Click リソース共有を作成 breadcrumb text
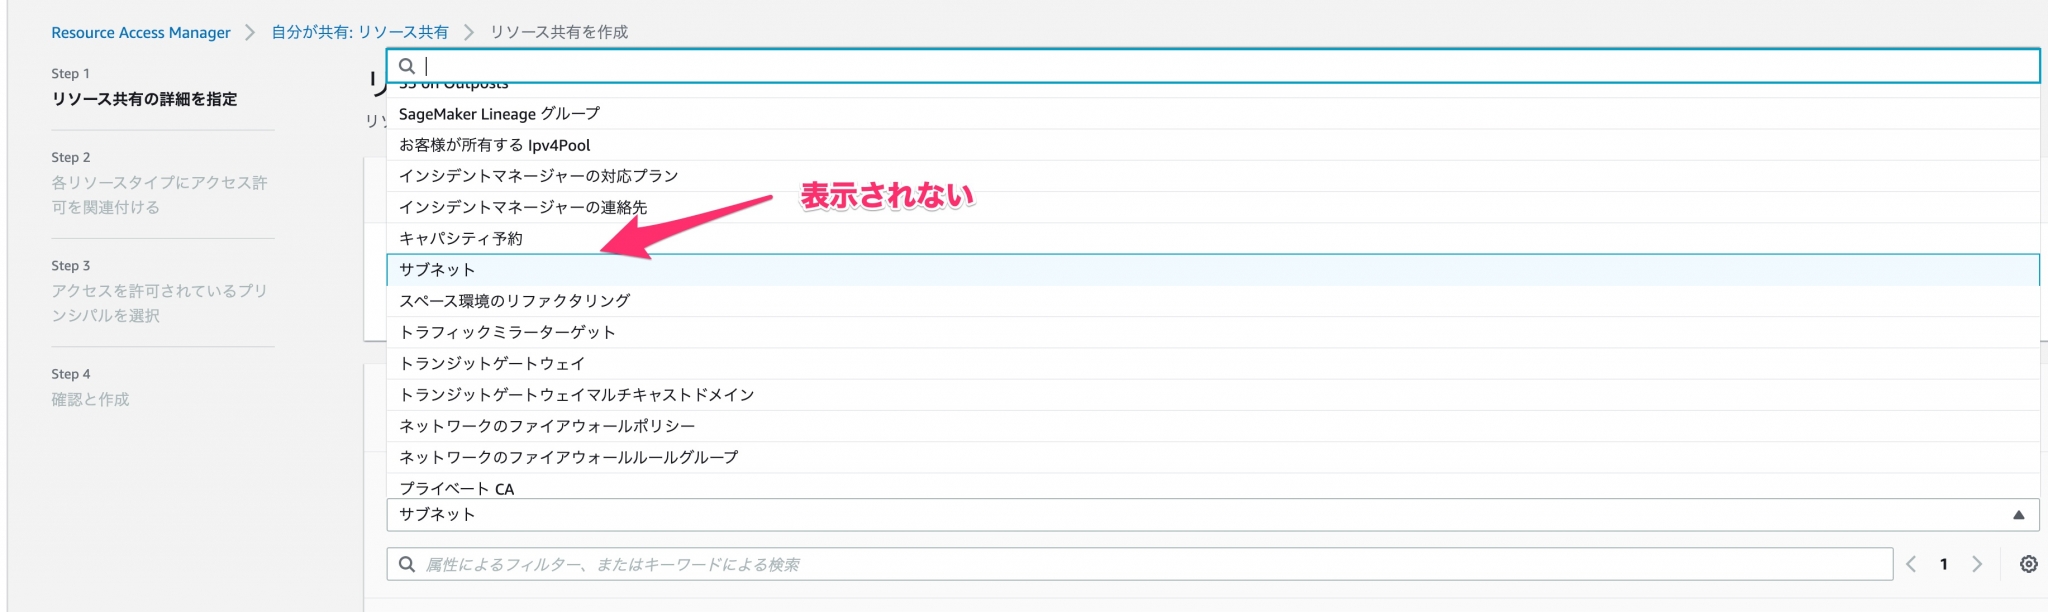The image size is (2048, 612). (x=559, y=32)
